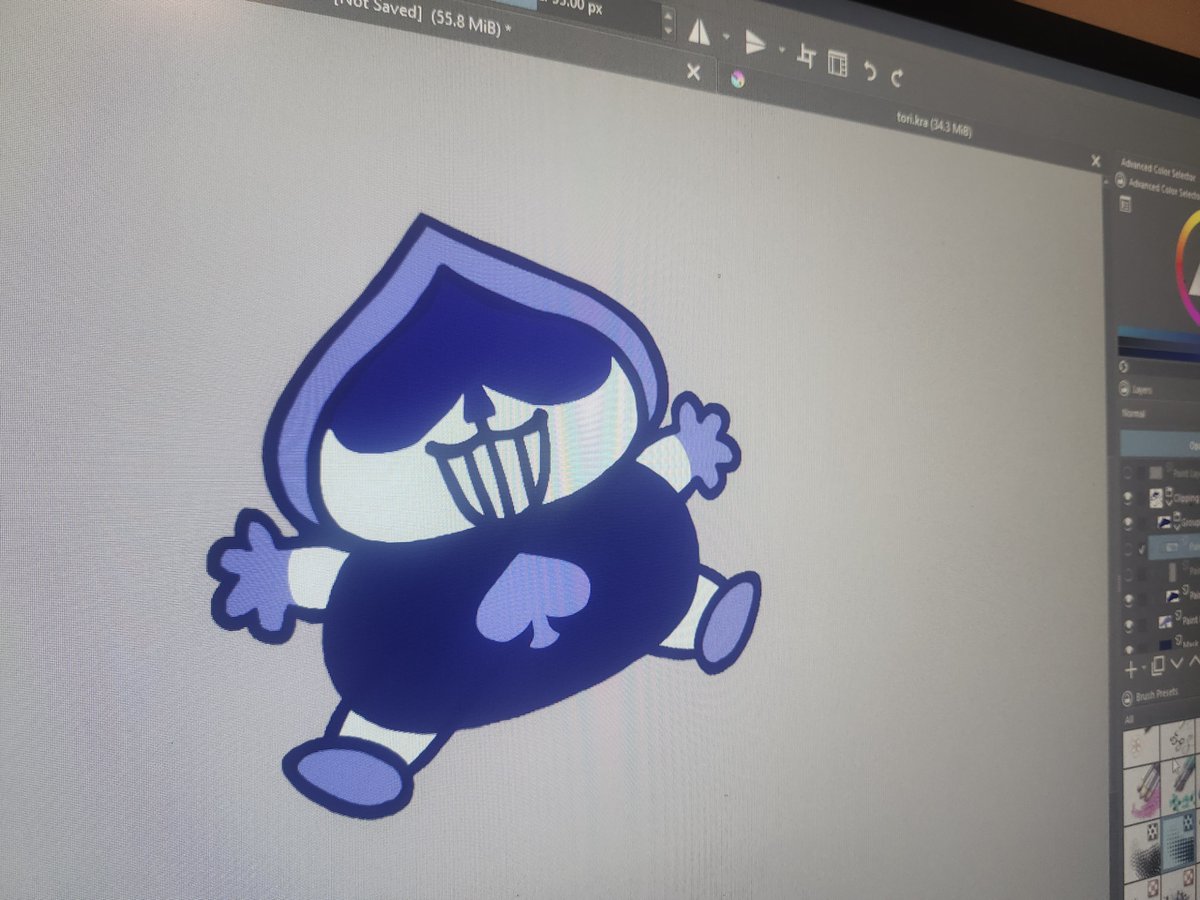Select the Clipping layer thumbnail
Image resolution: width=1200 pixels, height=900 pixels.
click(1156, 497)
